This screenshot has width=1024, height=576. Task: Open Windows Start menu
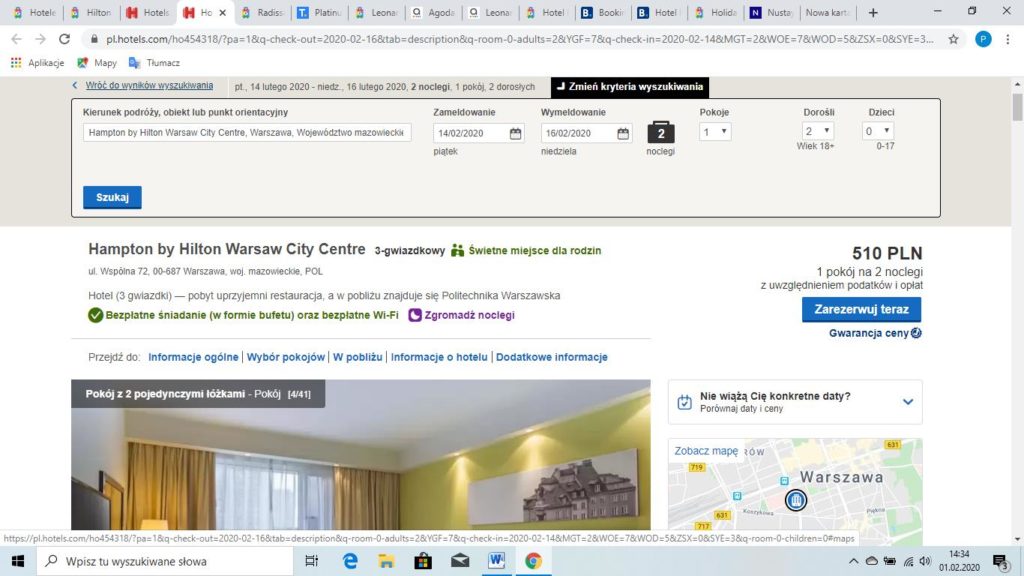(x=18, y=561)
